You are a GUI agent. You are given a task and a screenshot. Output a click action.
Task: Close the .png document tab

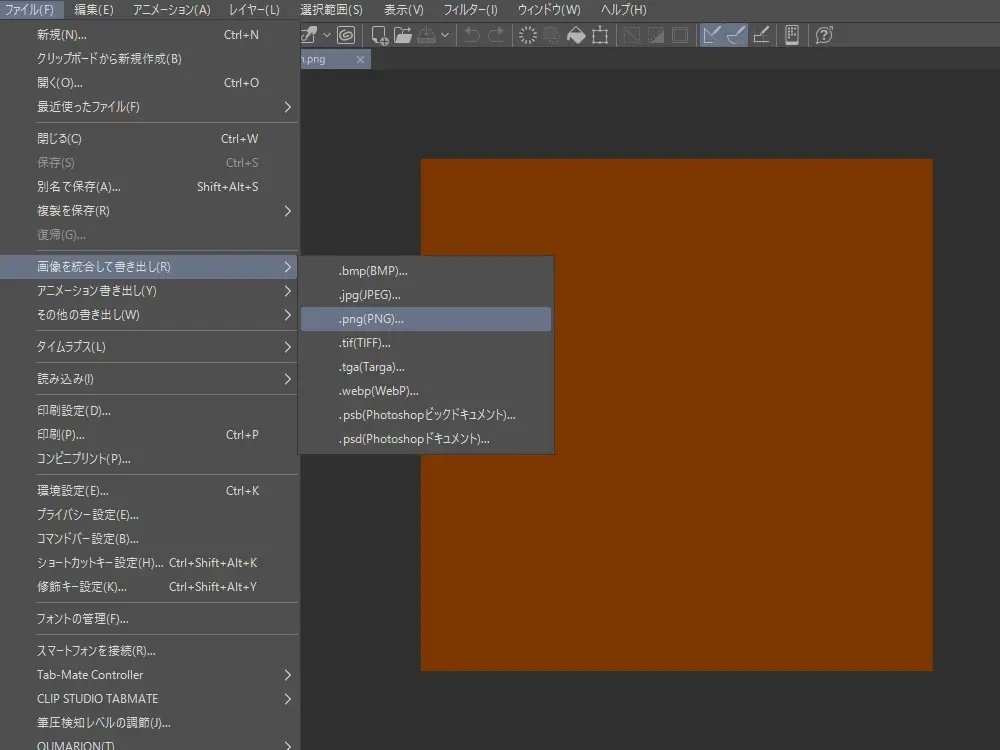(x=361, y=59)
